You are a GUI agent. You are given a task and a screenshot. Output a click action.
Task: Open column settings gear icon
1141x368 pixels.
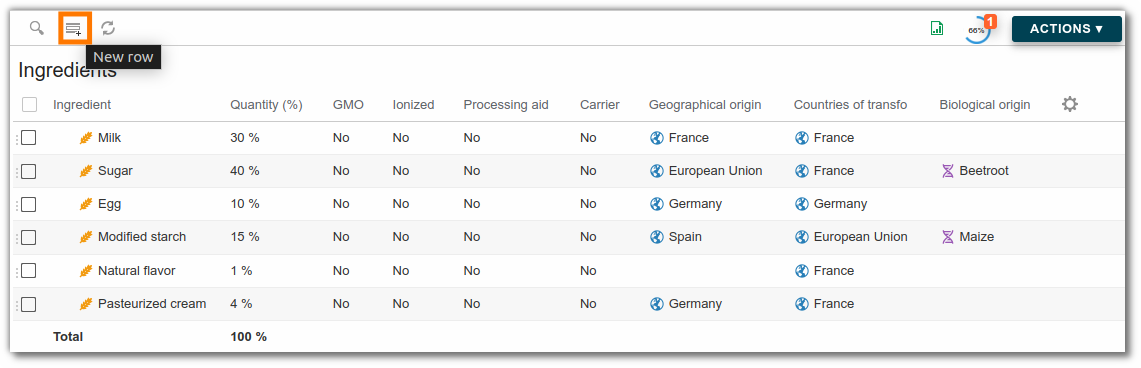coord(1069,104)
